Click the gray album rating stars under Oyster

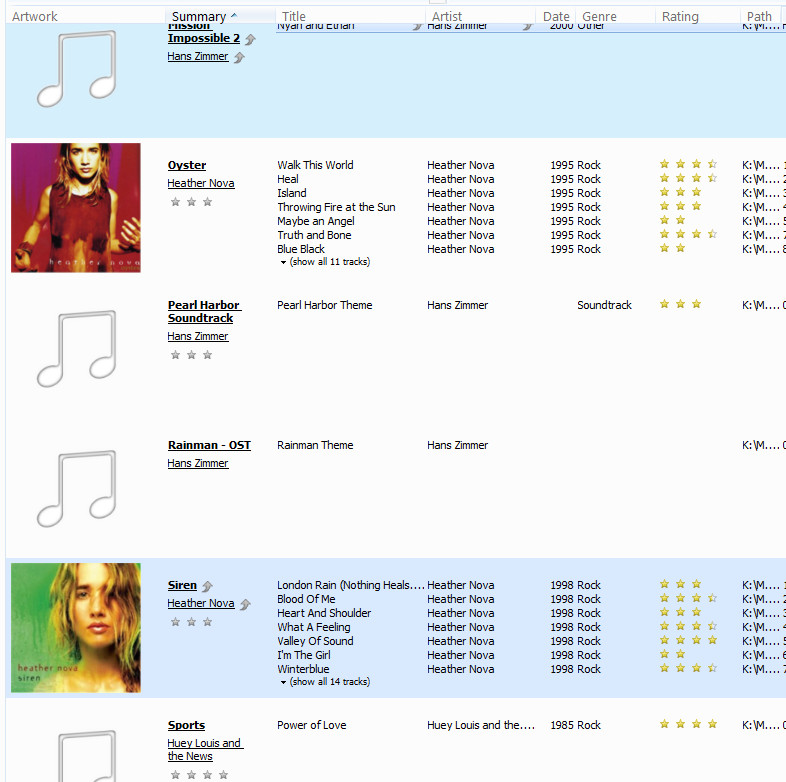[191, 202]
